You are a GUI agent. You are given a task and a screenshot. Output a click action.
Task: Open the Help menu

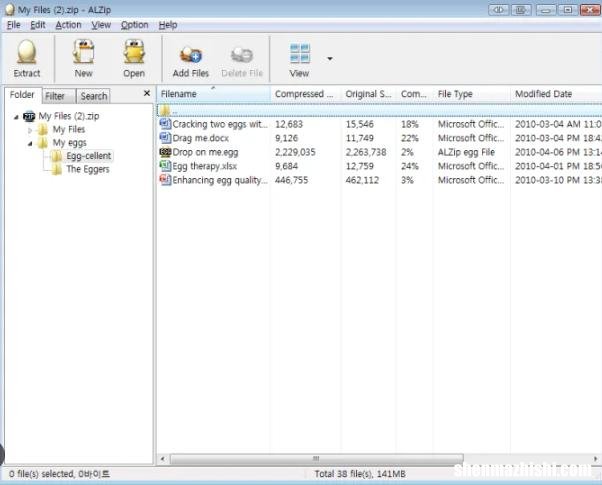point(168,25)
